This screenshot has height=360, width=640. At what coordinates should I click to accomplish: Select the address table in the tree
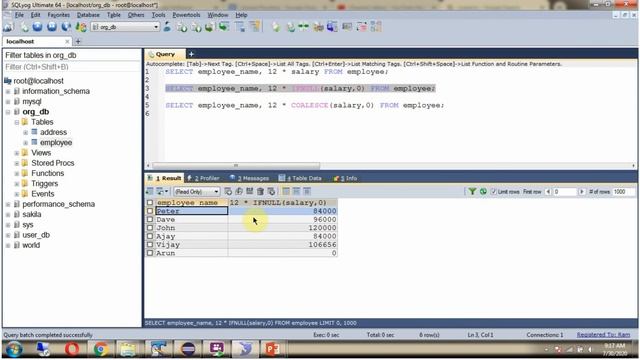(x=53, y=132)
